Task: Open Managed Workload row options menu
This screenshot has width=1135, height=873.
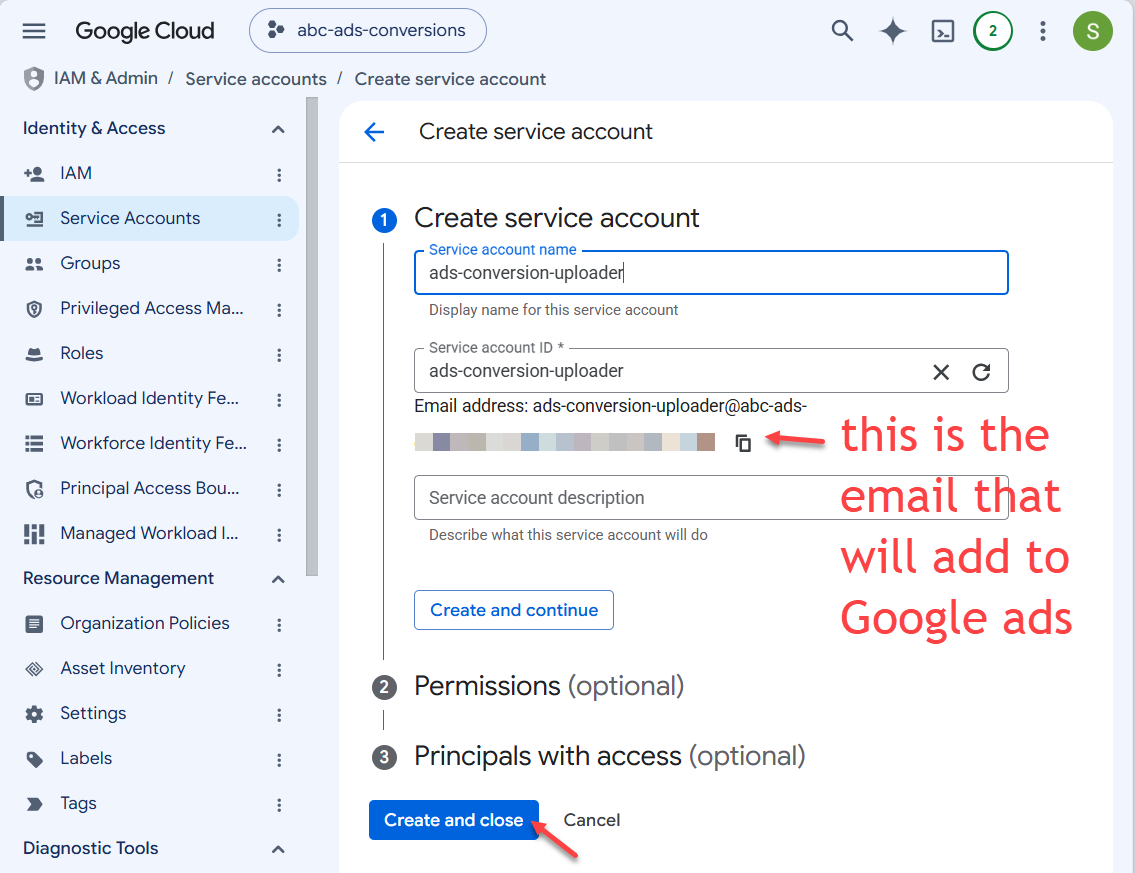Action: pyautogui.click(x=279, y=535)
